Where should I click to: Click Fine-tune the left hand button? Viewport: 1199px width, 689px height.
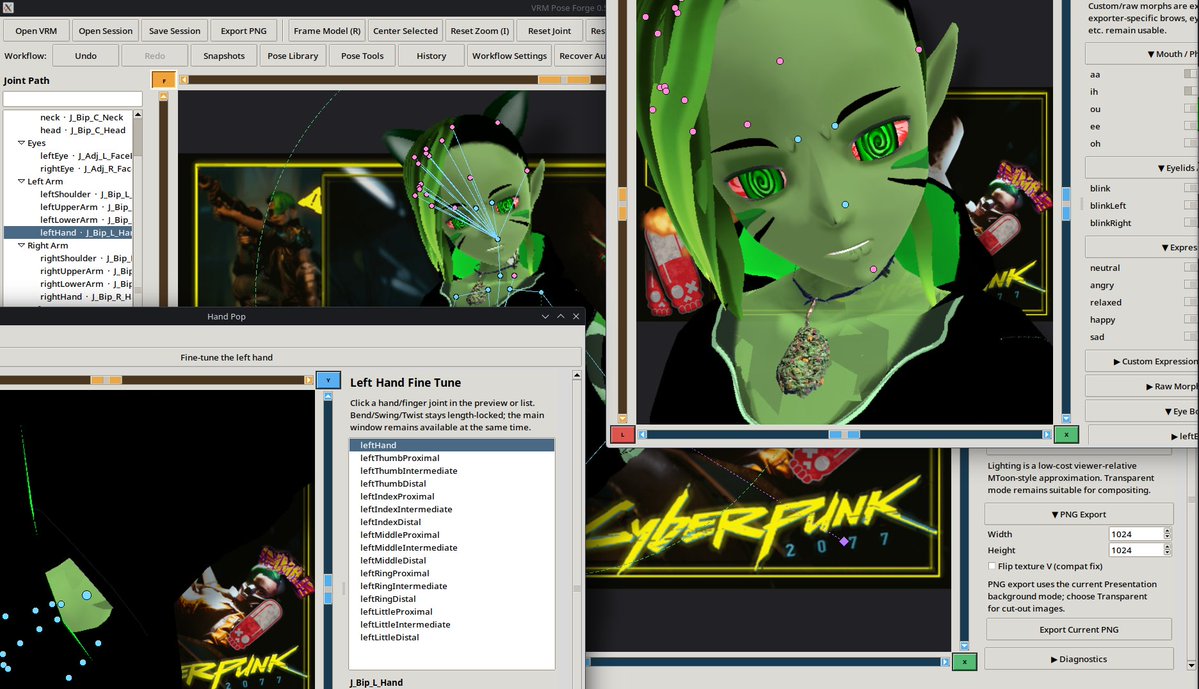click(226, 357)
